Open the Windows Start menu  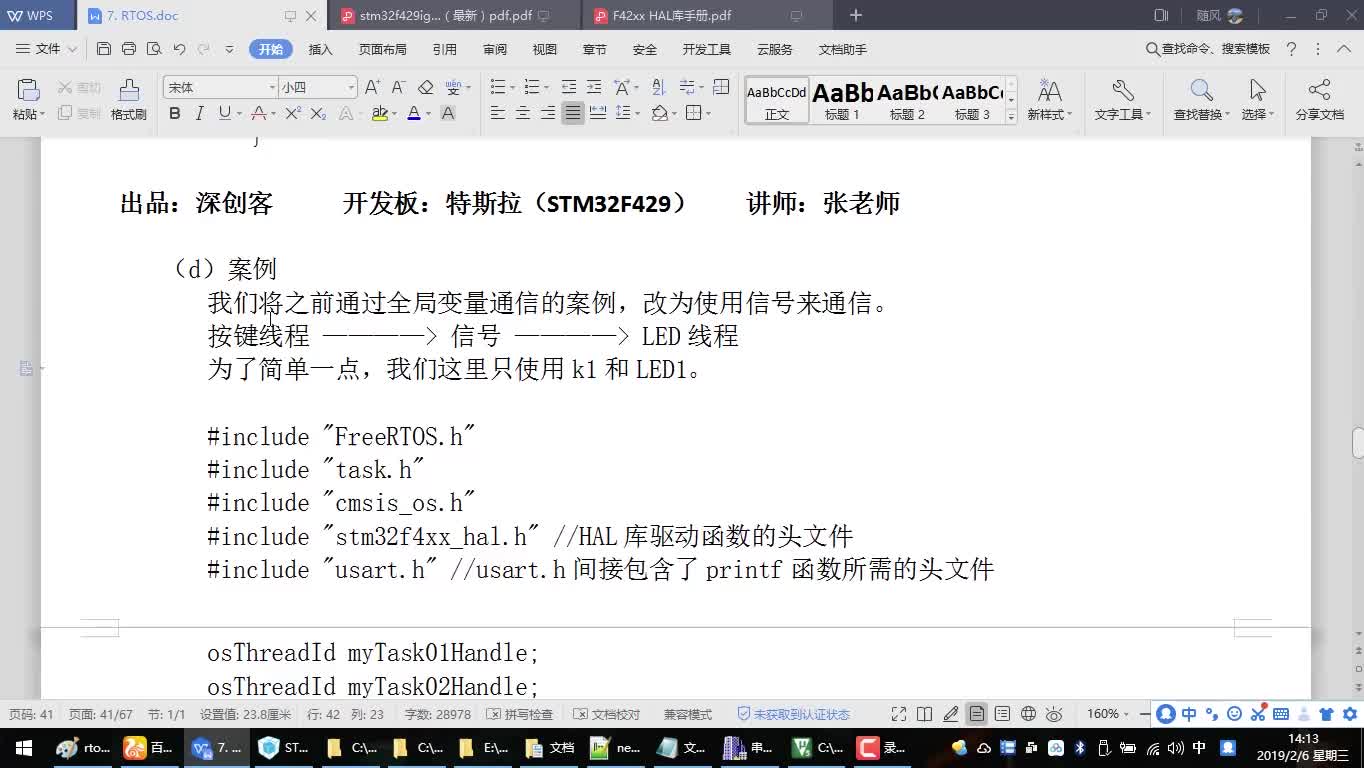[23, 748]
